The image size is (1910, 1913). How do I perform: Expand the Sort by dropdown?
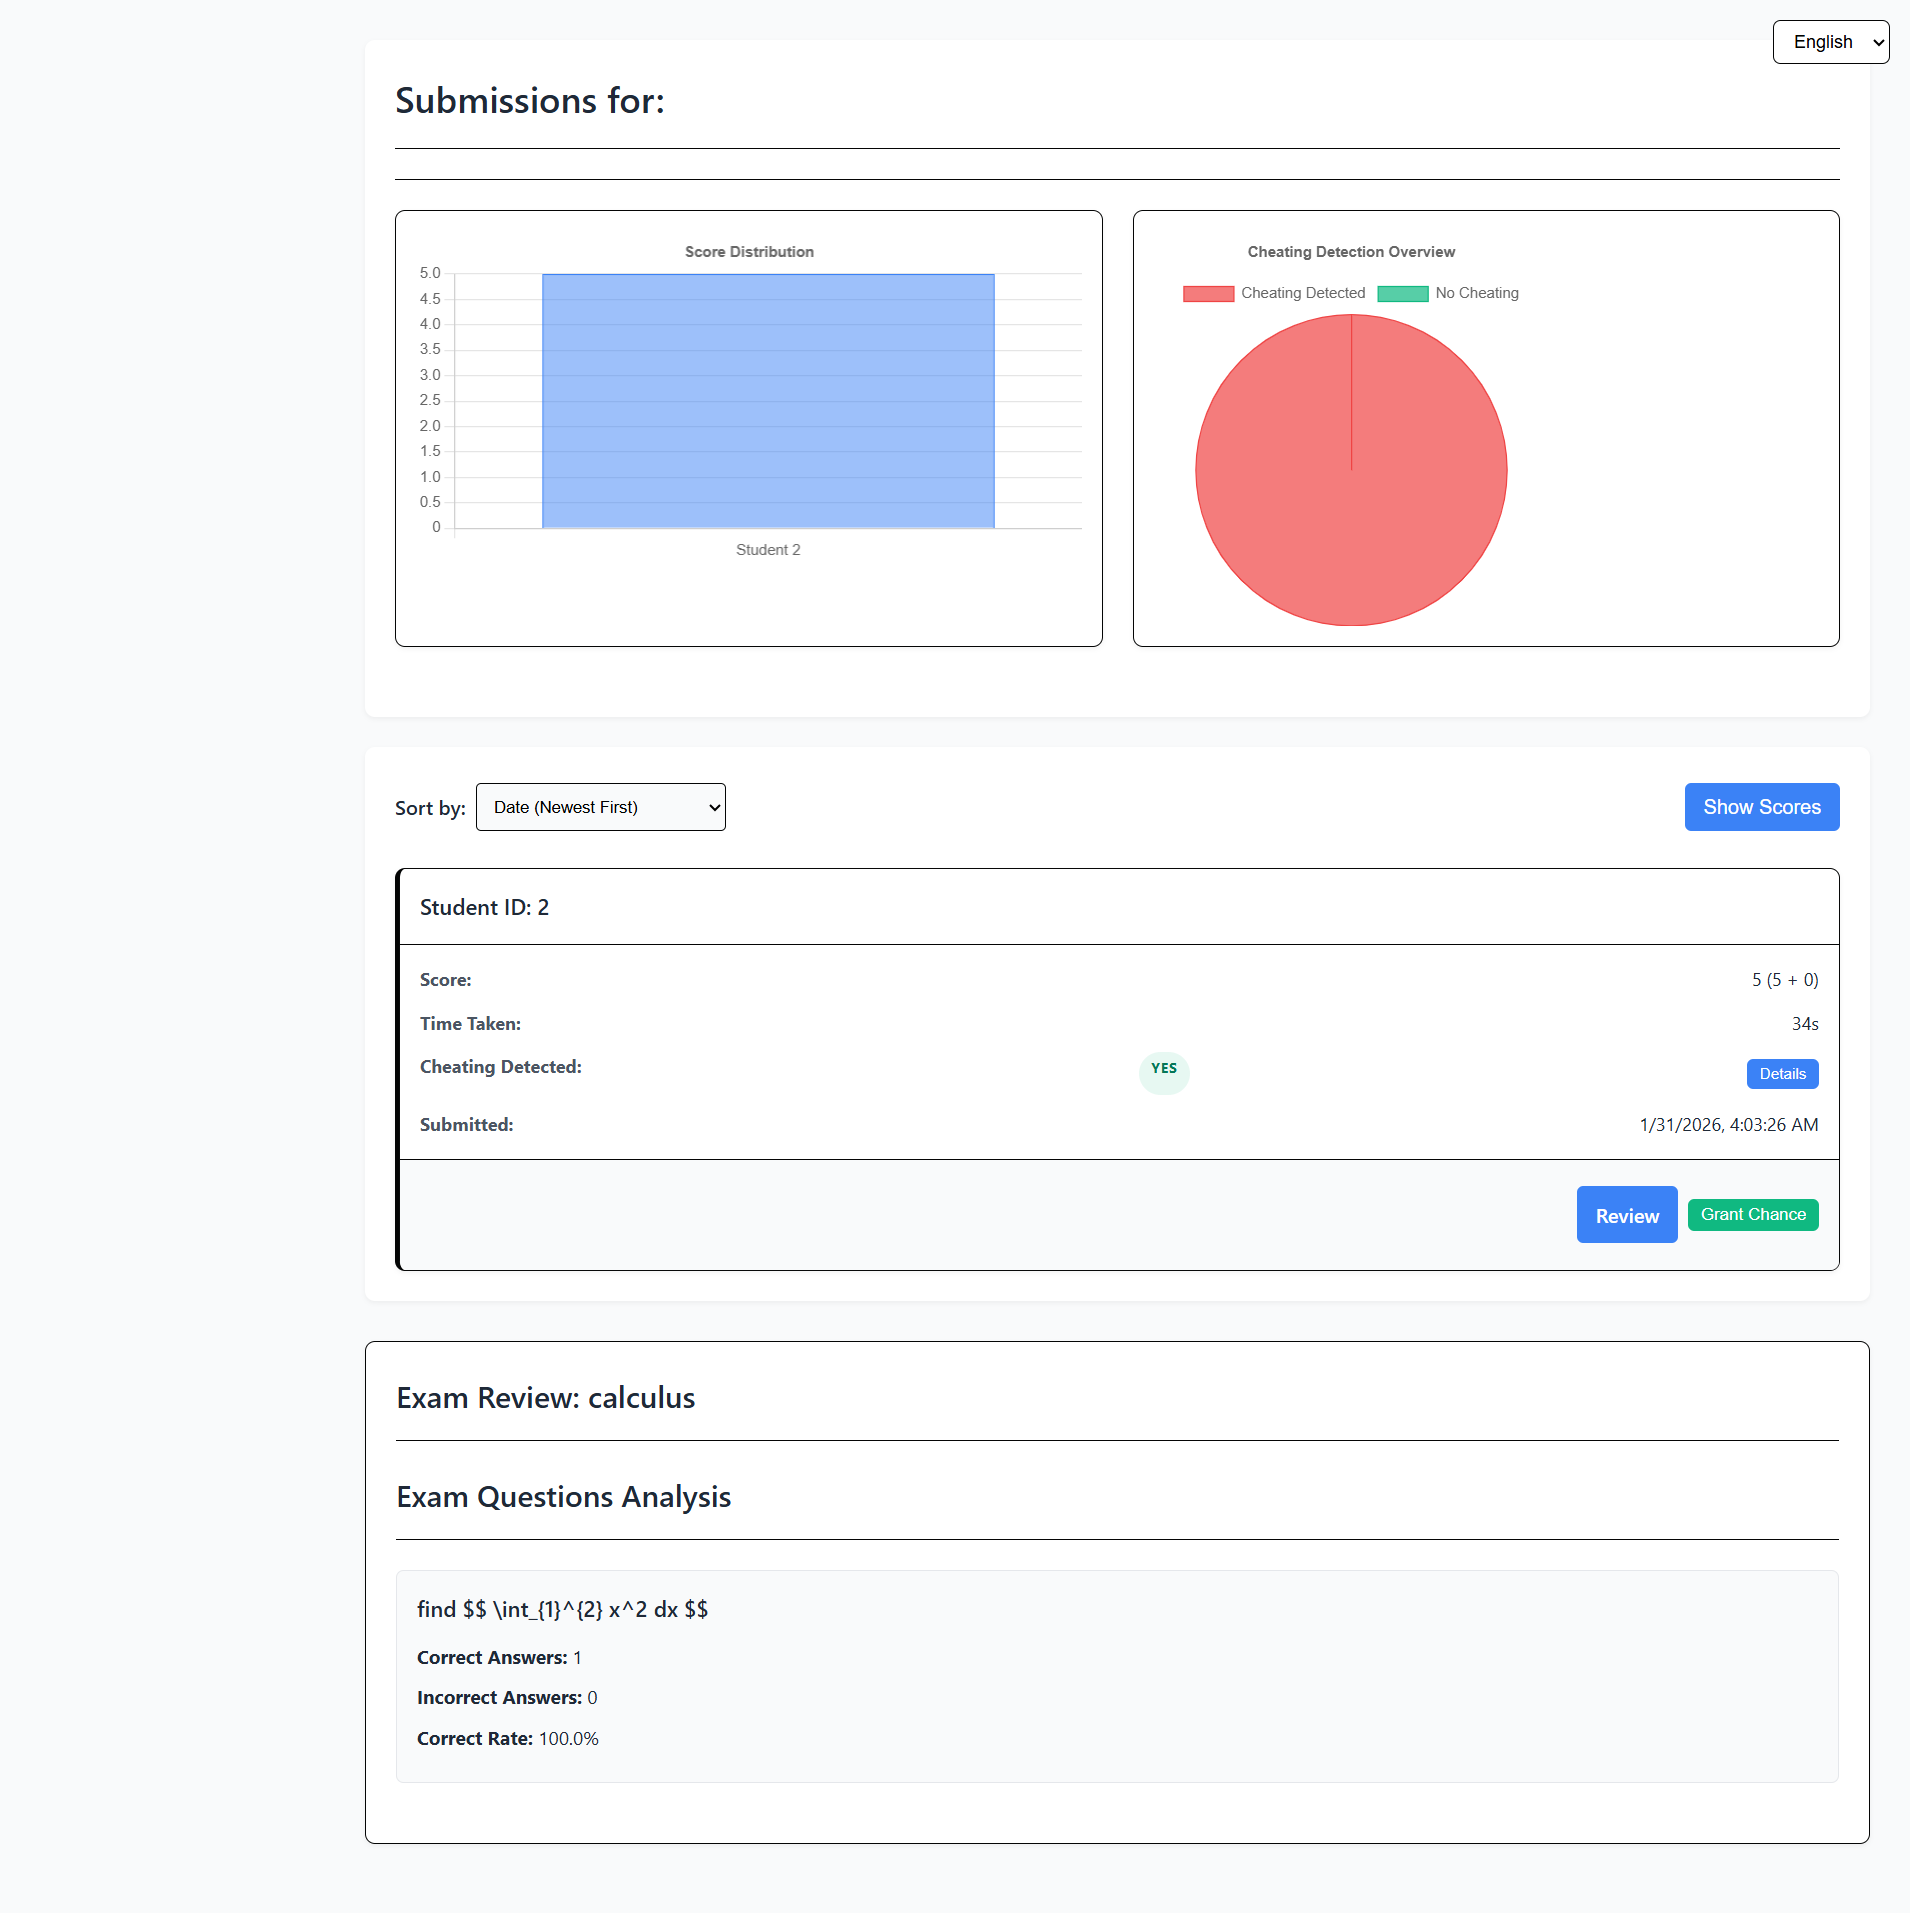tap(600, 807)
